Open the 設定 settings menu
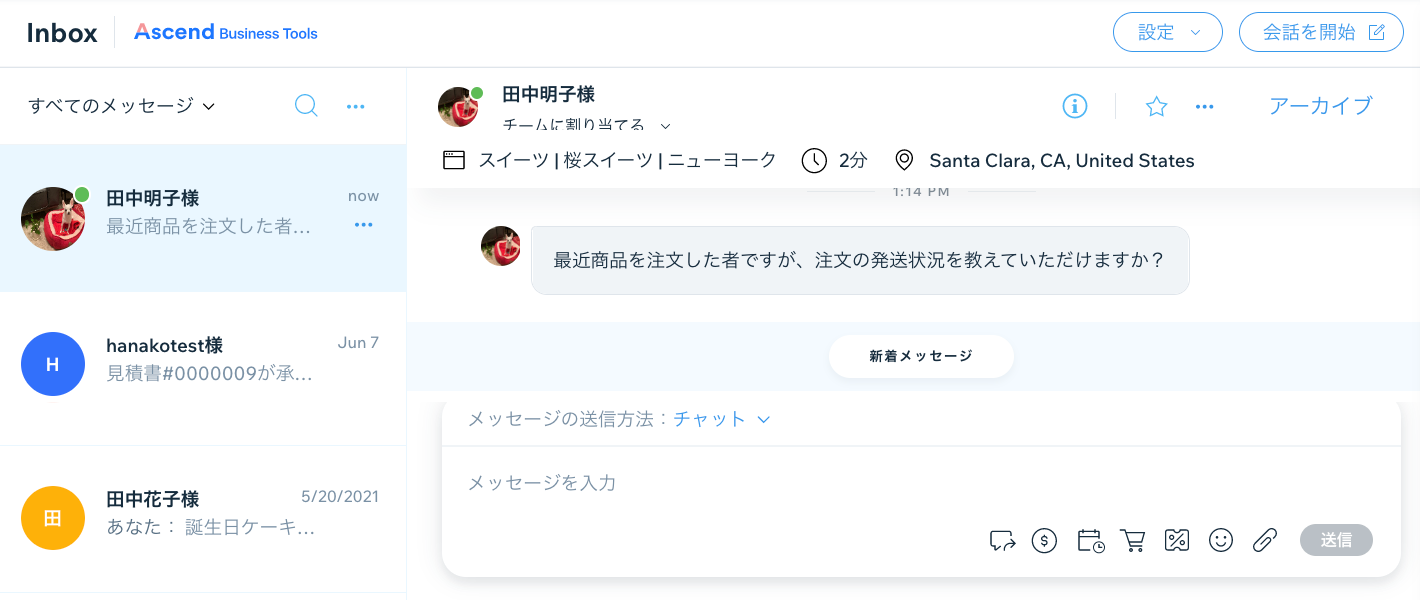1420x600 pixels. click(x=1167, y=32)
